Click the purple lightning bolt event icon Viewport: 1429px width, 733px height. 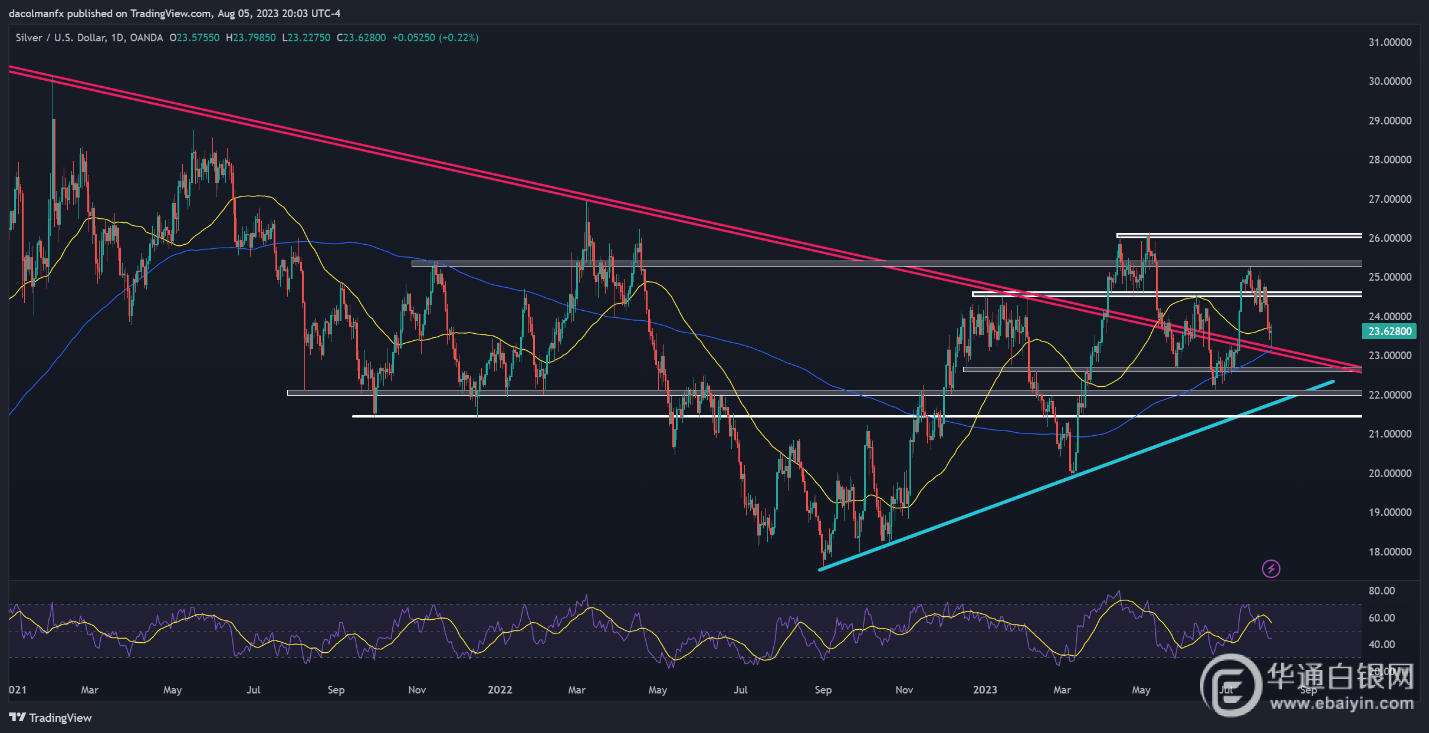click(1271, 569)
